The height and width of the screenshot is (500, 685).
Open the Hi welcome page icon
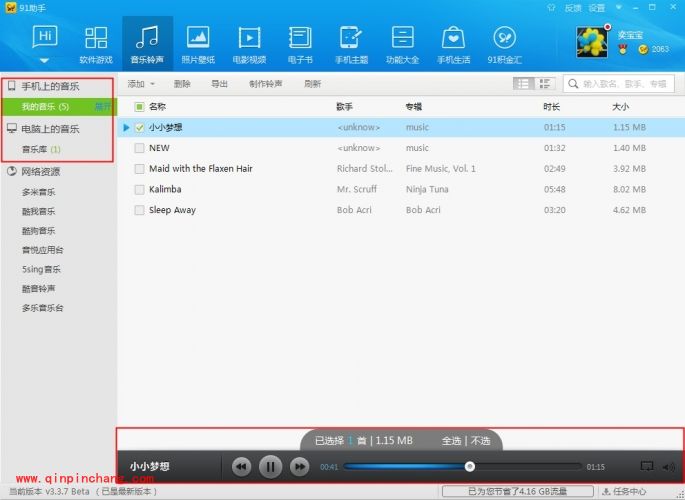(x=45, y=37)
